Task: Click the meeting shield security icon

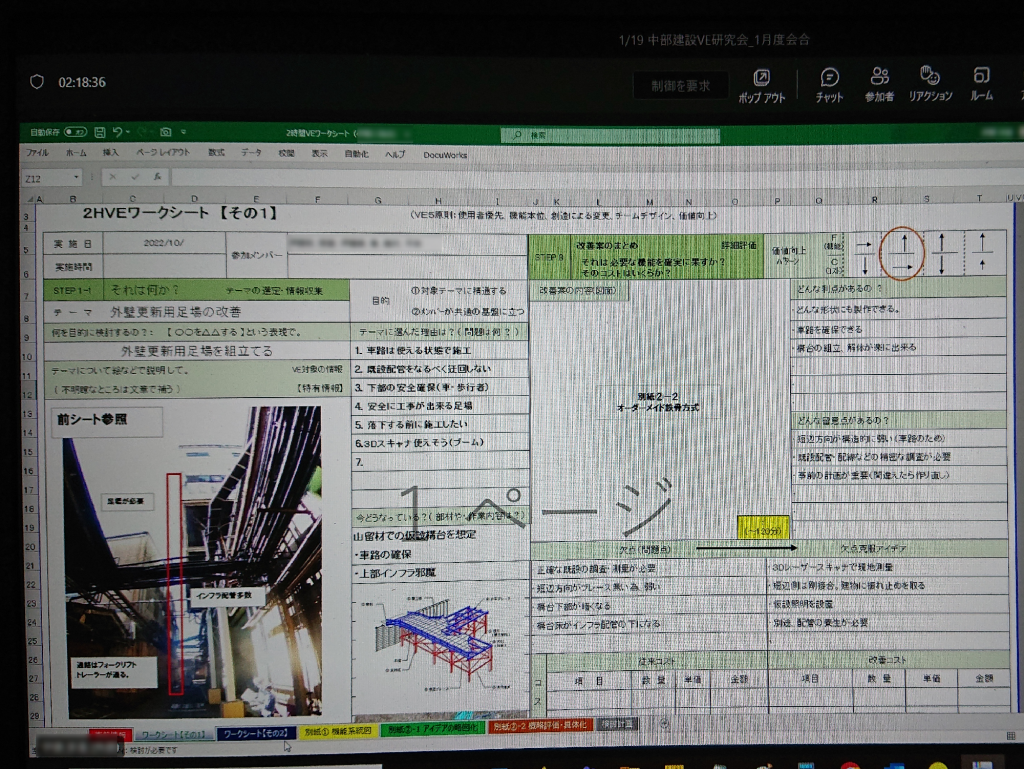Action: coord(37,82)
